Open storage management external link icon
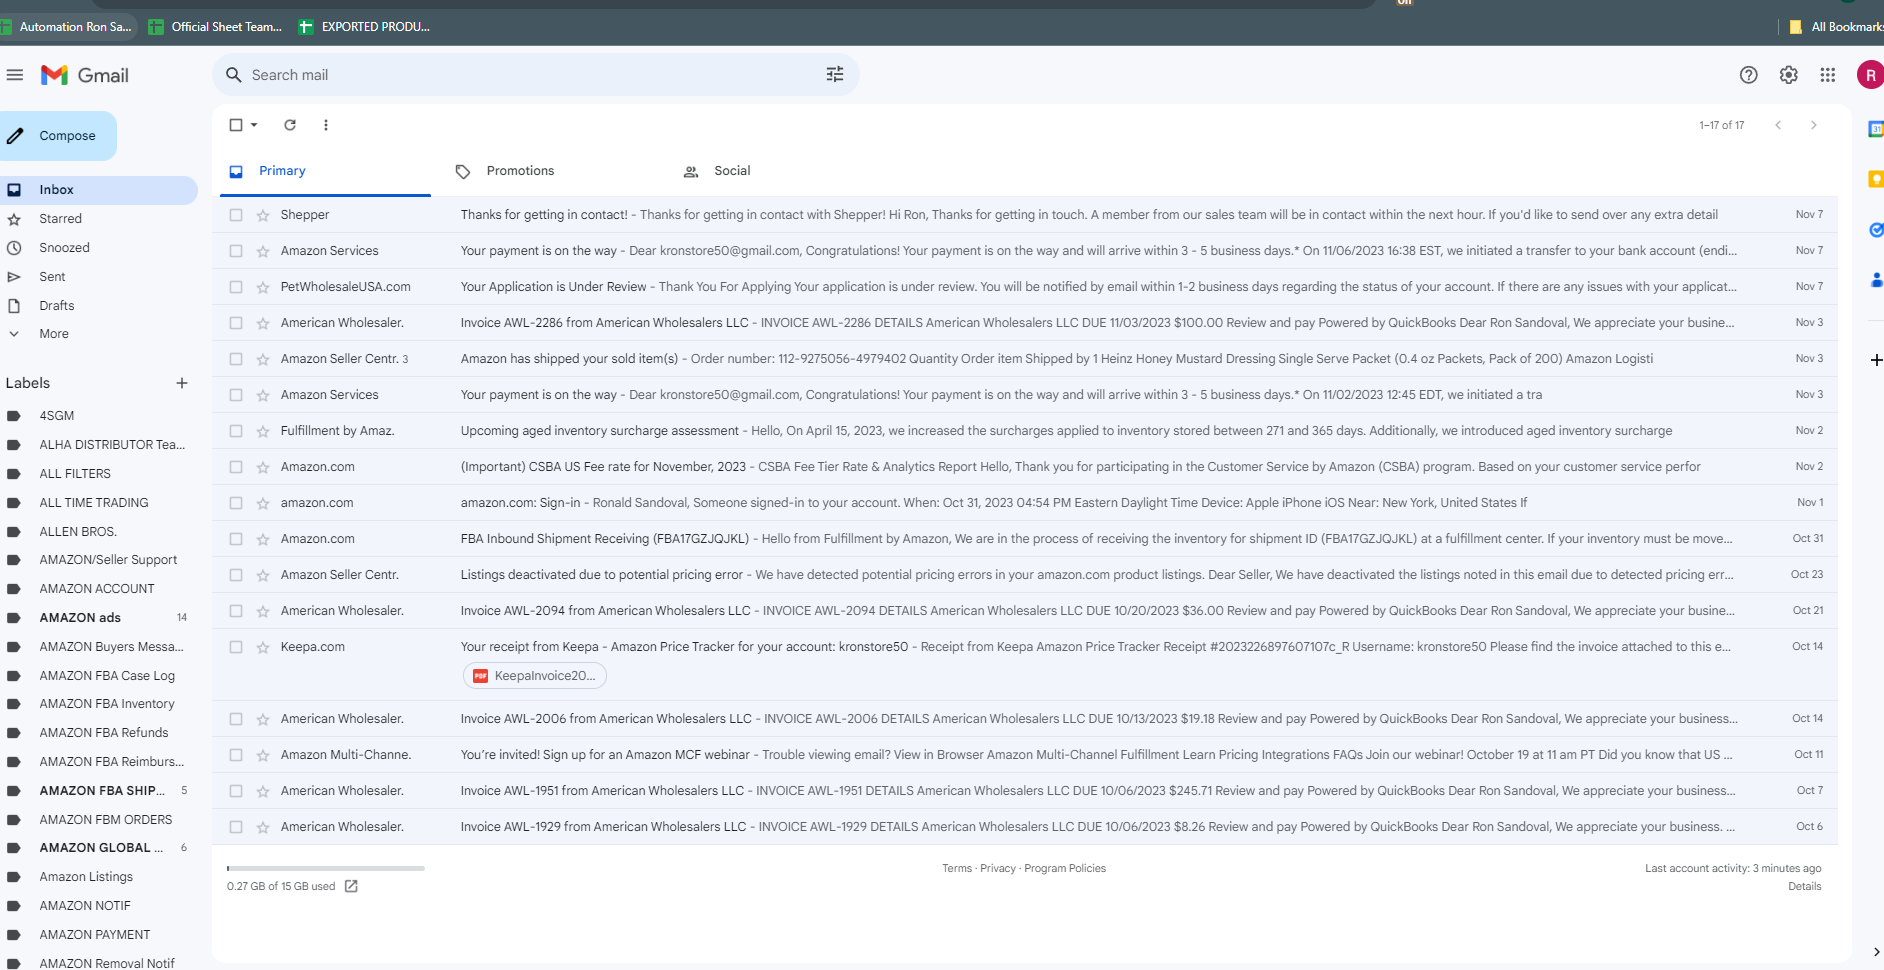Screen dimensions: 1884x970 351,886
